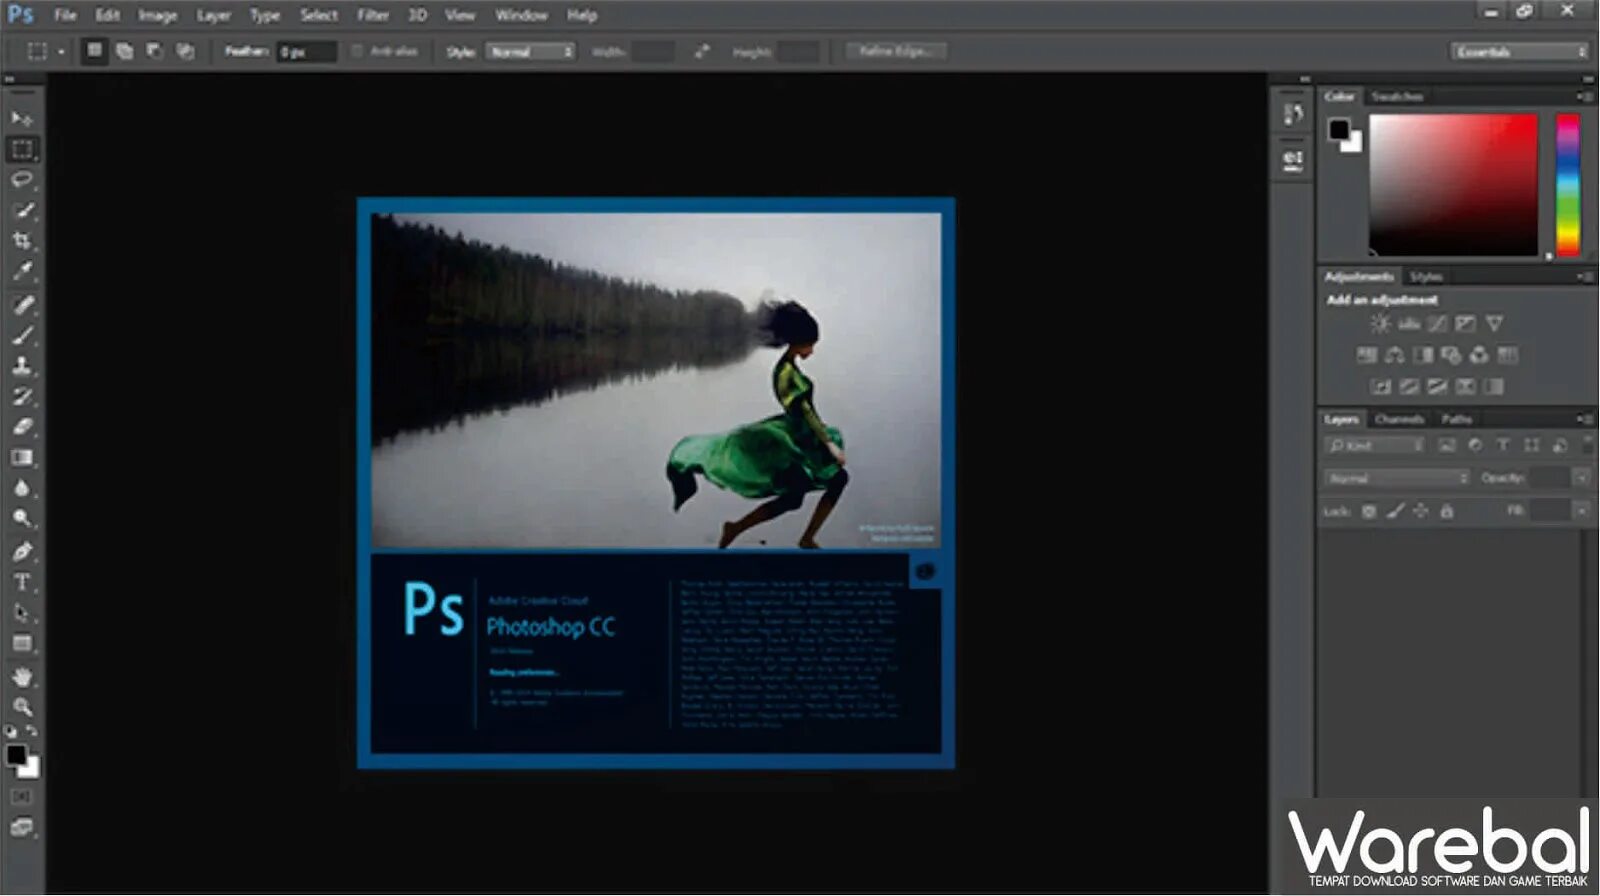Open the Opacity slider dropdown arrow

(x=1581, y=478)
